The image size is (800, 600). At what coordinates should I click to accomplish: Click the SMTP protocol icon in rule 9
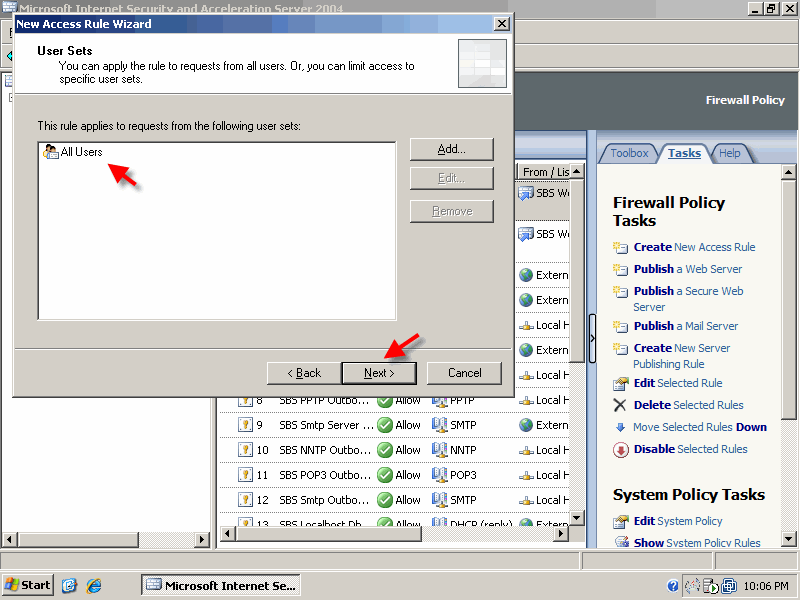click(x=439, y=424)
